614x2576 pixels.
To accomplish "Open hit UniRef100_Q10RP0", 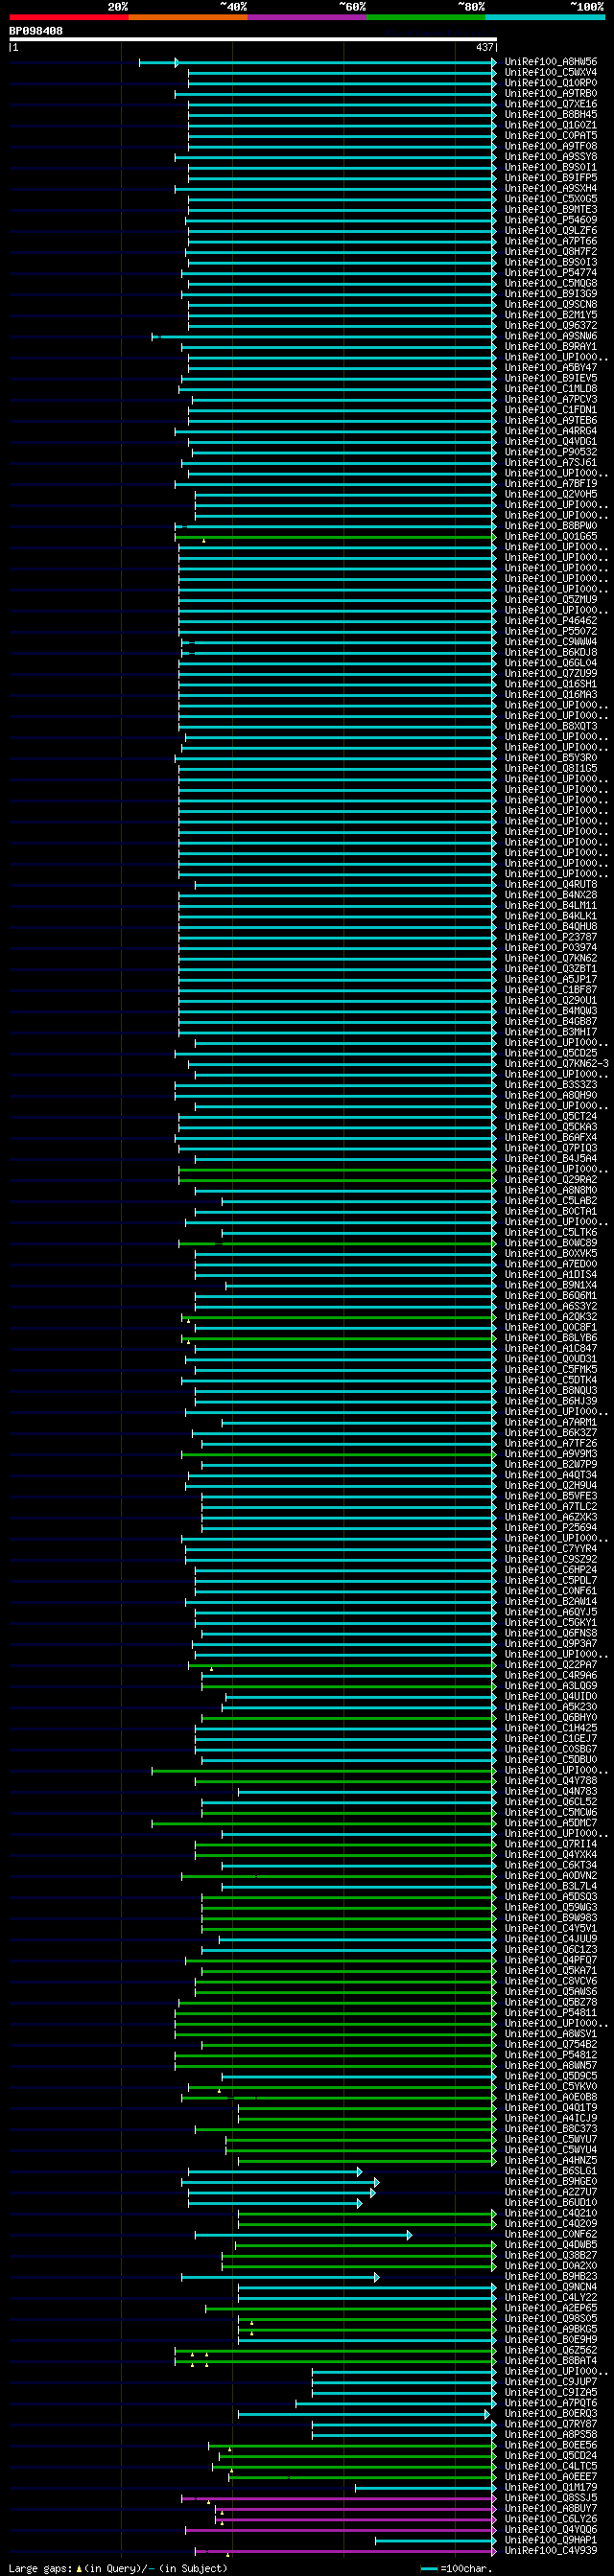I will point(551,83).
